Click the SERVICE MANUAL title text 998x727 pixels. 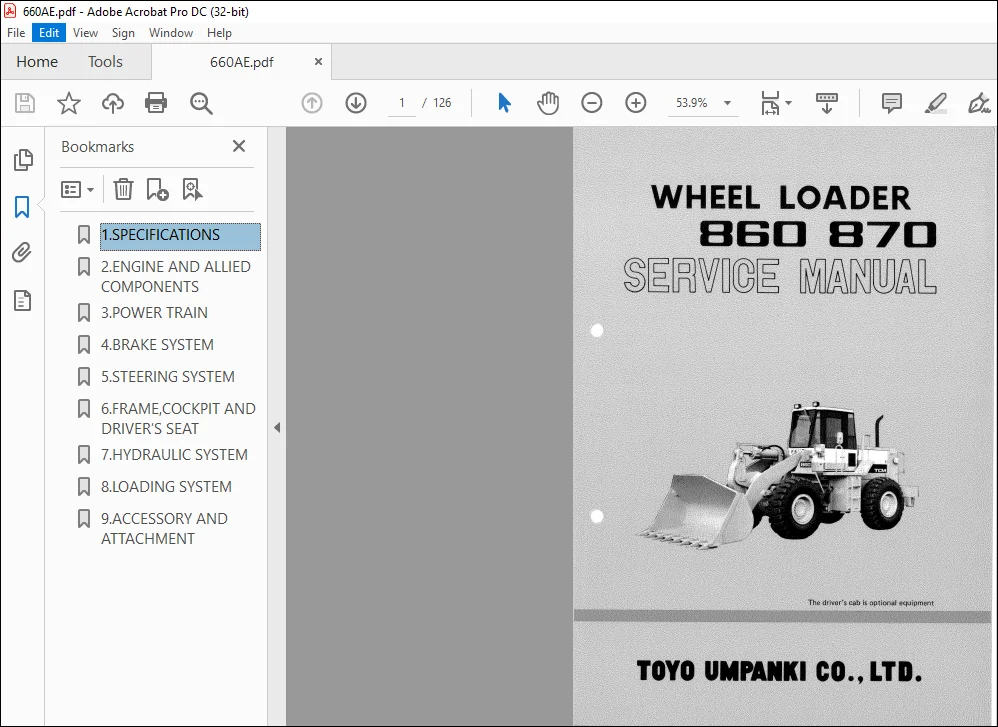(780, 277)
